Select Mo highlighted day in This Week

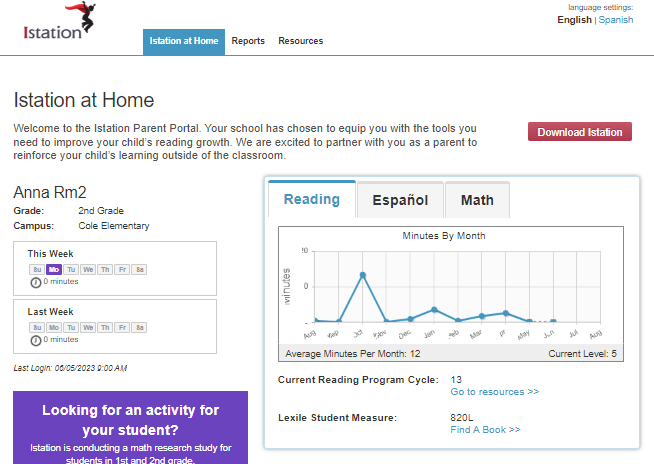[x=54, y=270]
